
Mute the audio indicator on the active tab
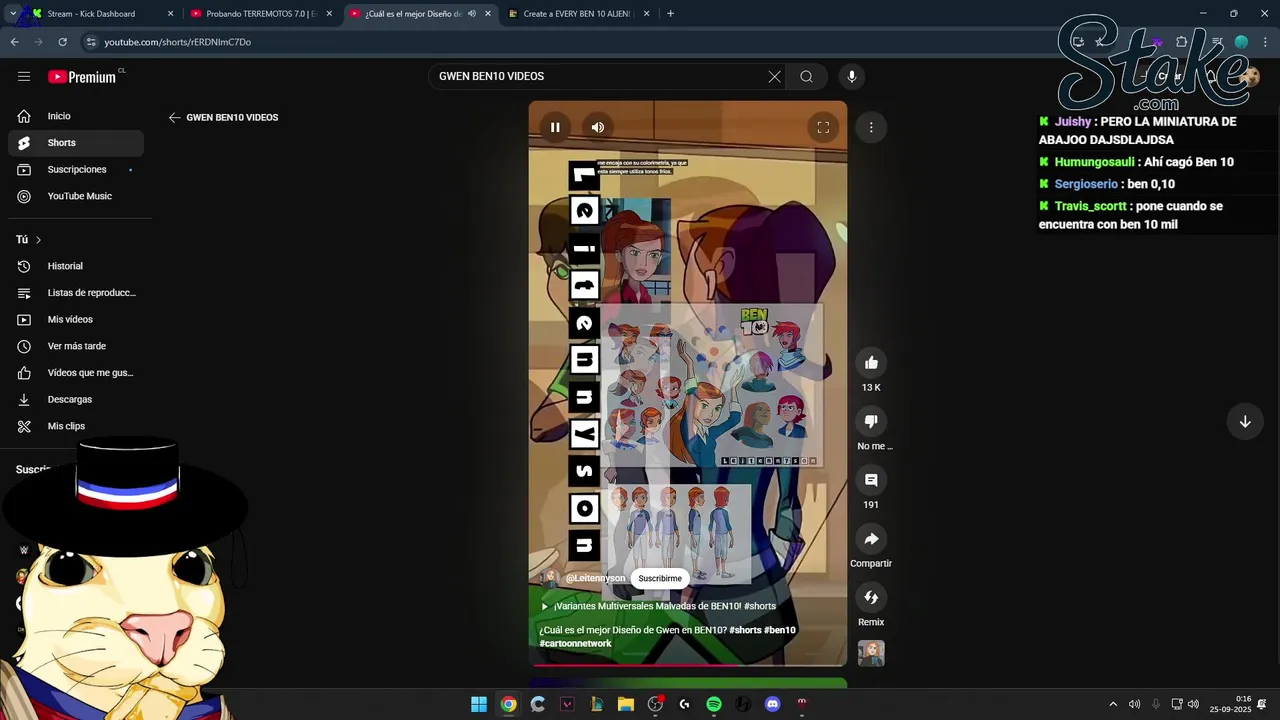click(472, 14)
